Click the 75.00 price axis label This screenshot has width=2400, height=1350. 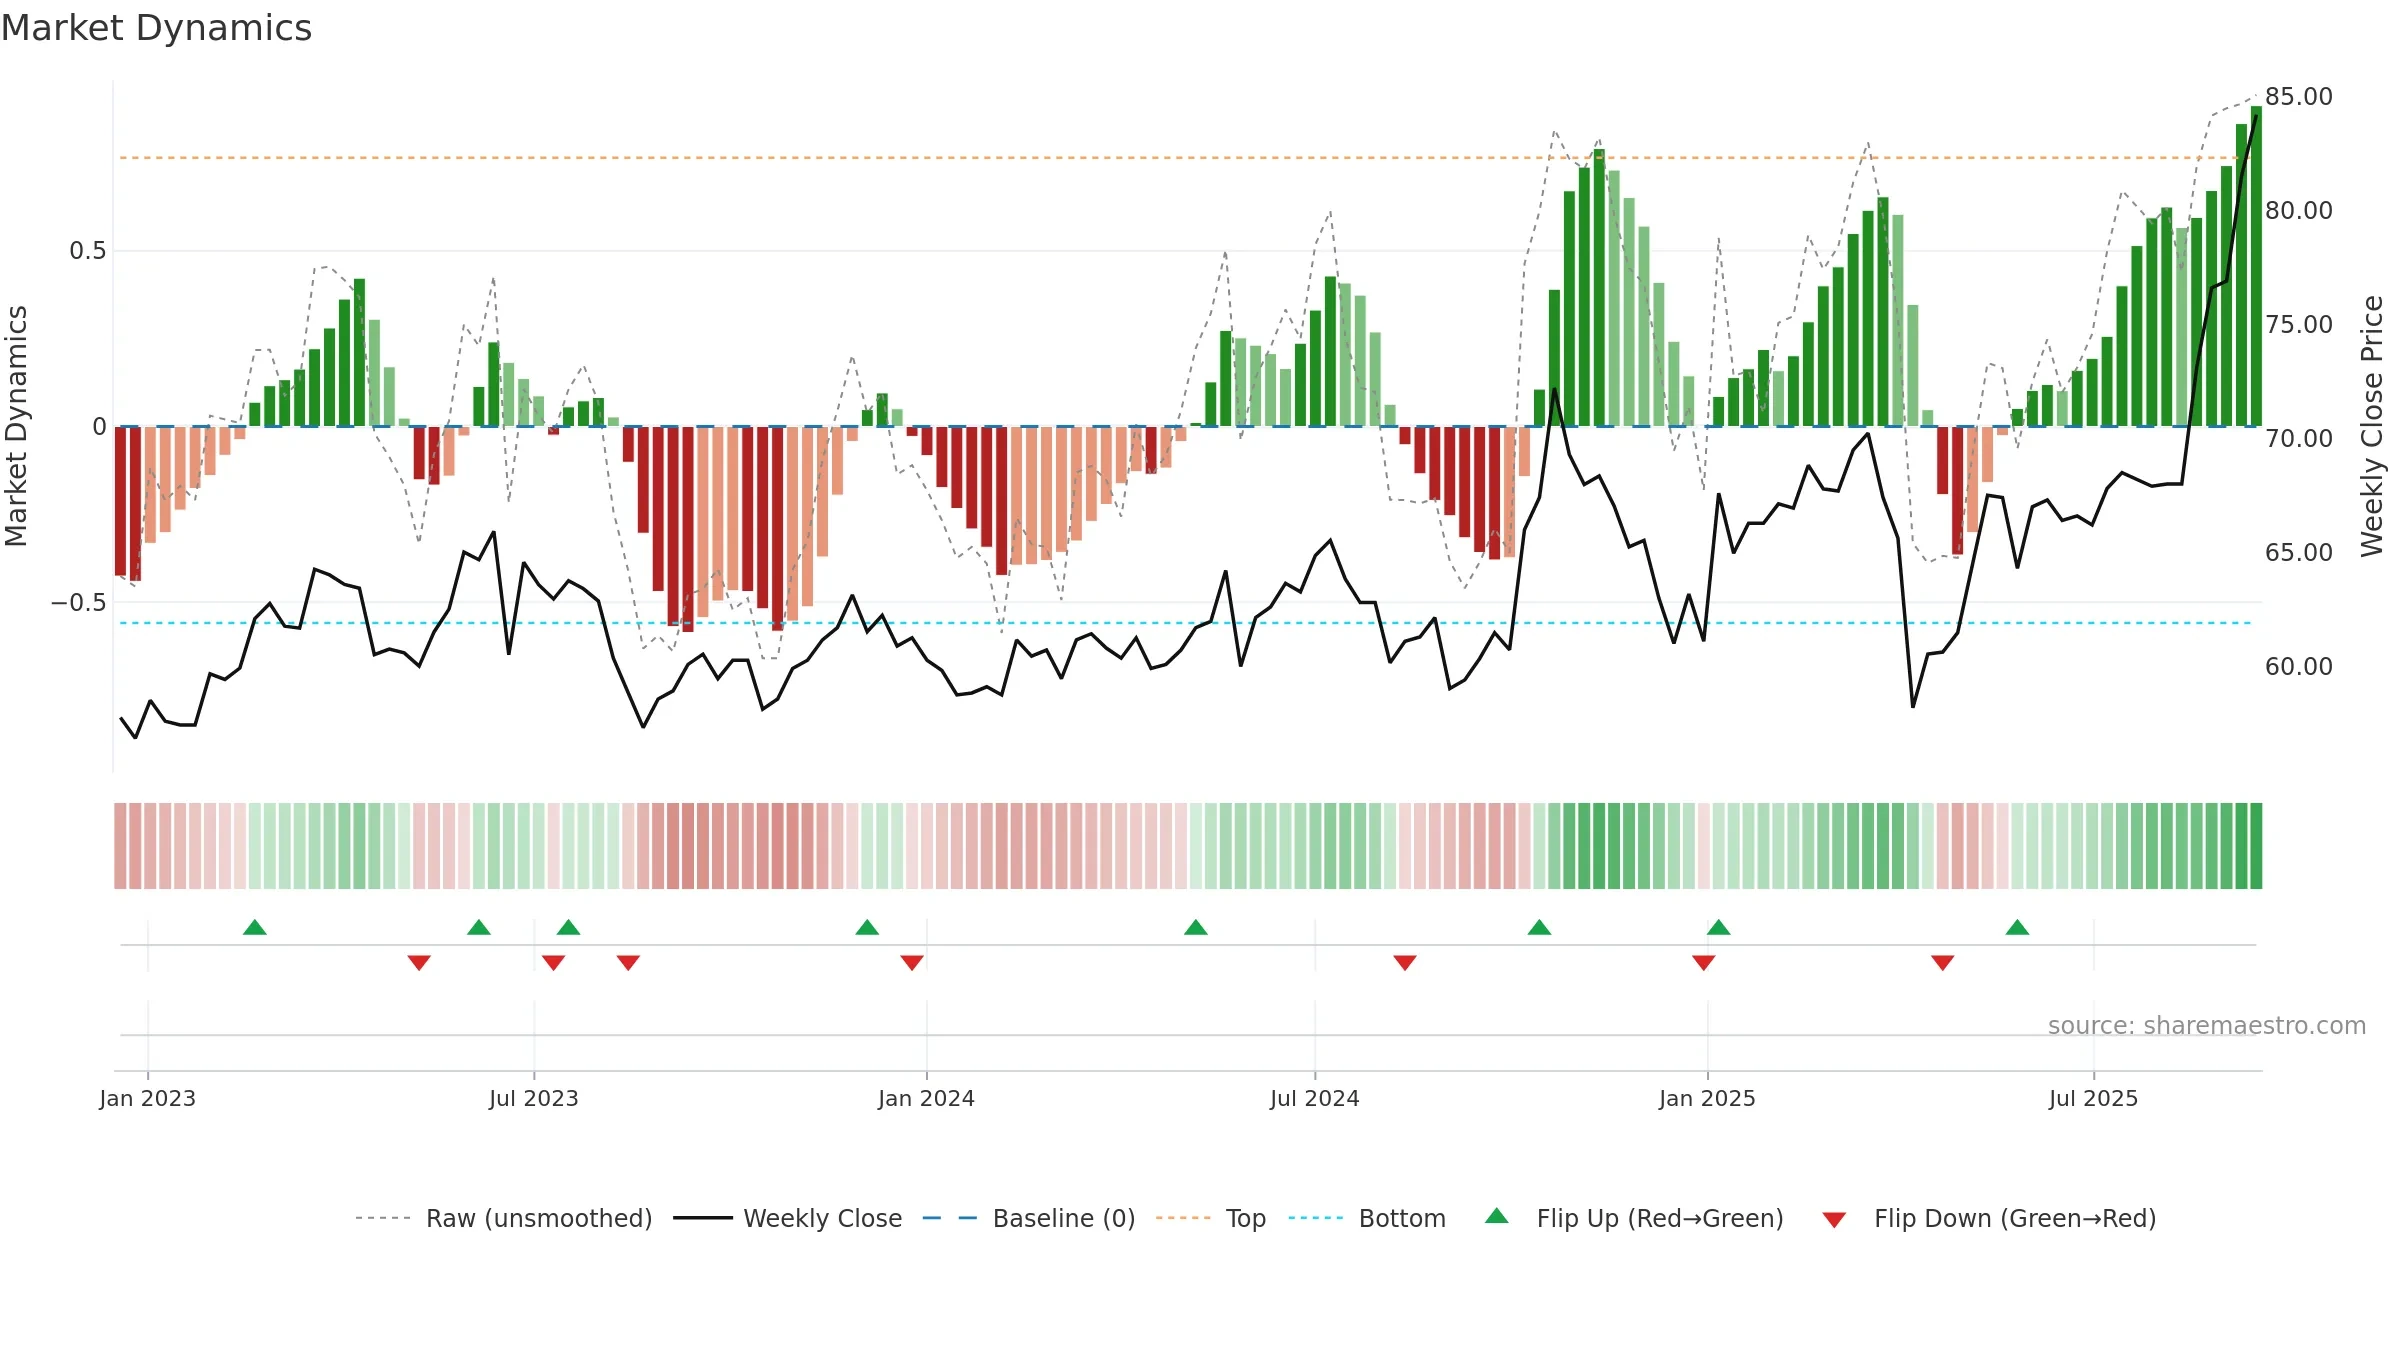[x=2299, y=325]
